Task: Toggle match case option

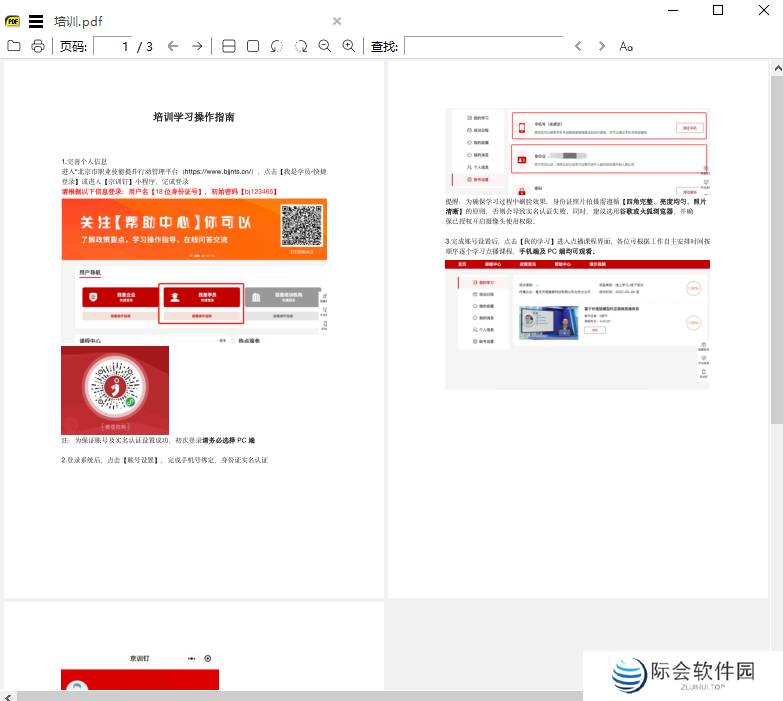Action: 626,46
